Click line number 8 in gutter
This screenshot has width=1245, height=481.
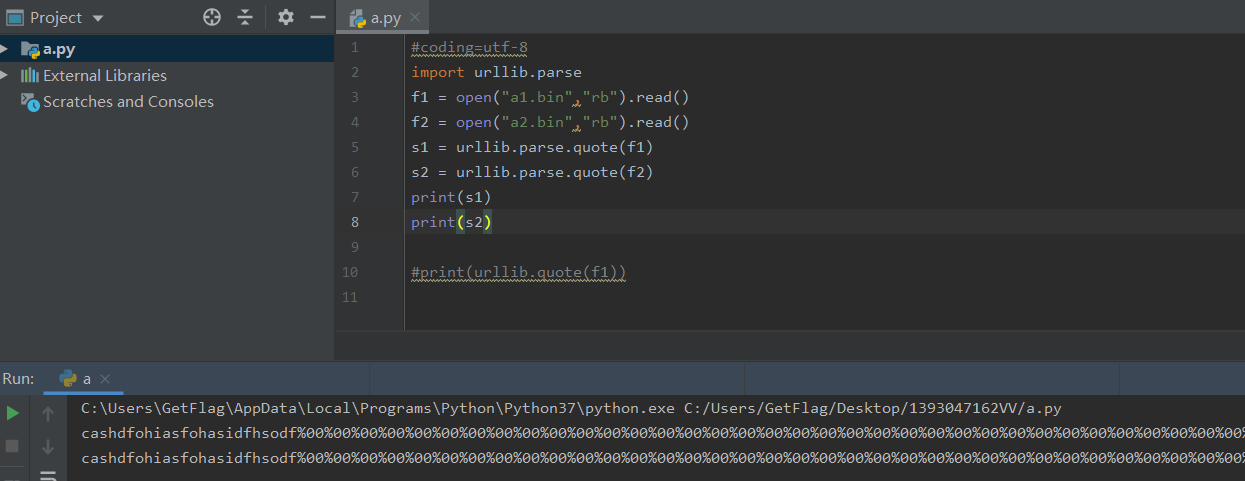[354, 222]
